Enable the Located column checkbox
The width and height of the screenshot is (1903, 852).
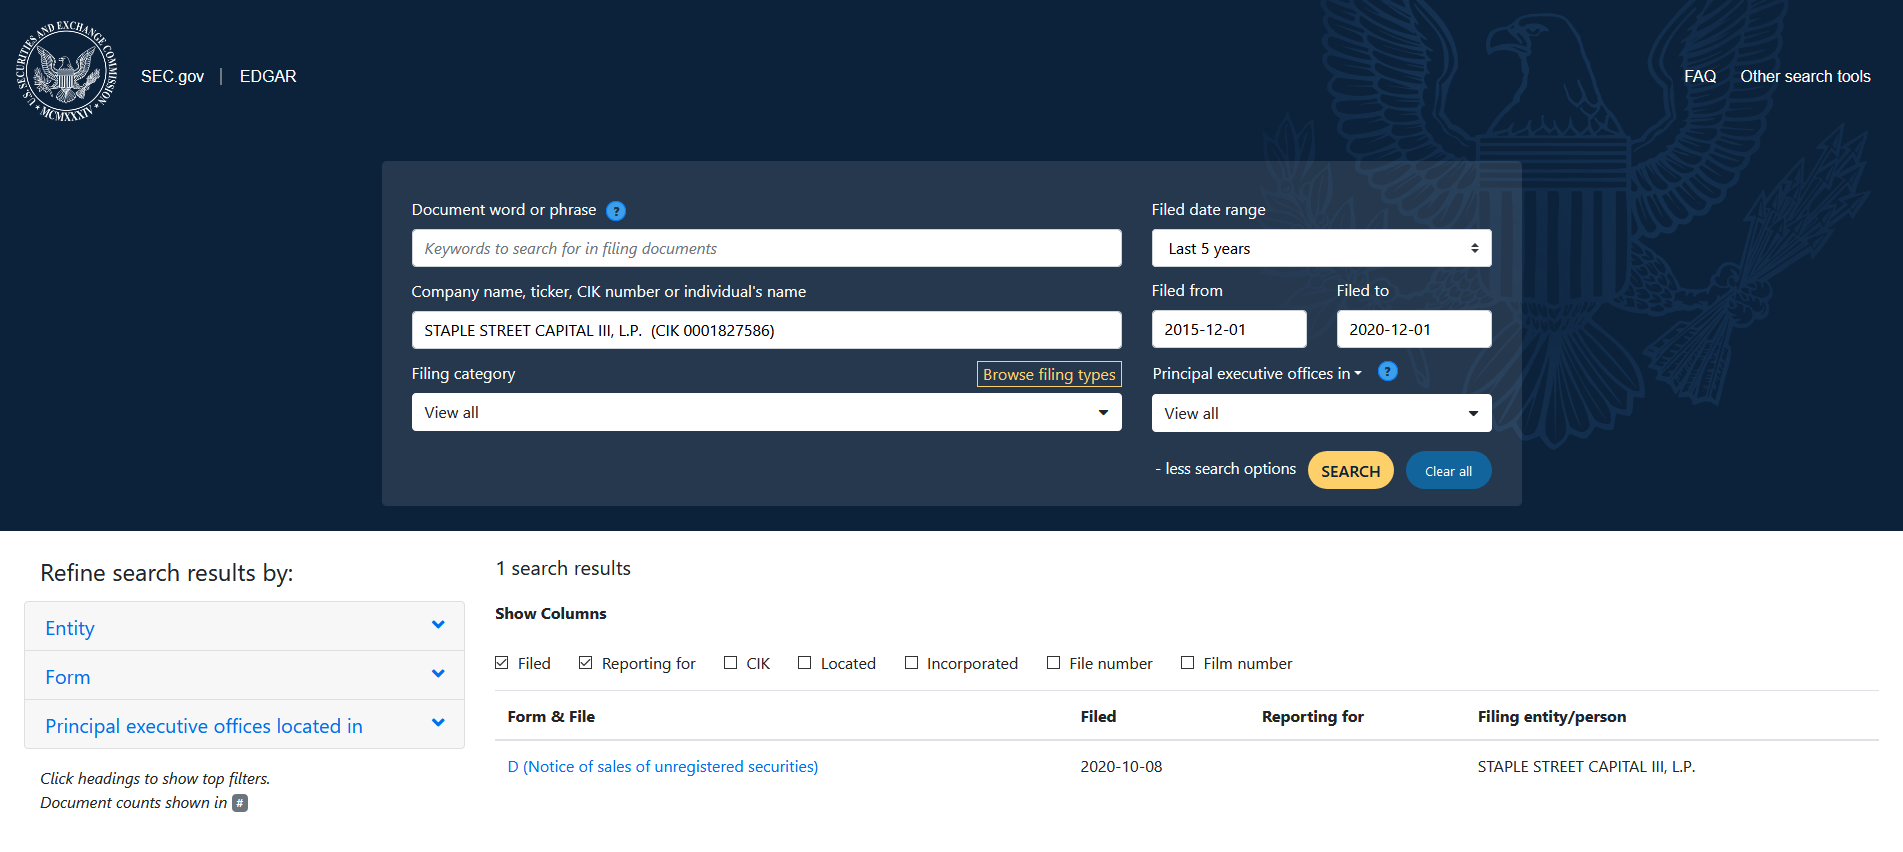coord(805,663)
